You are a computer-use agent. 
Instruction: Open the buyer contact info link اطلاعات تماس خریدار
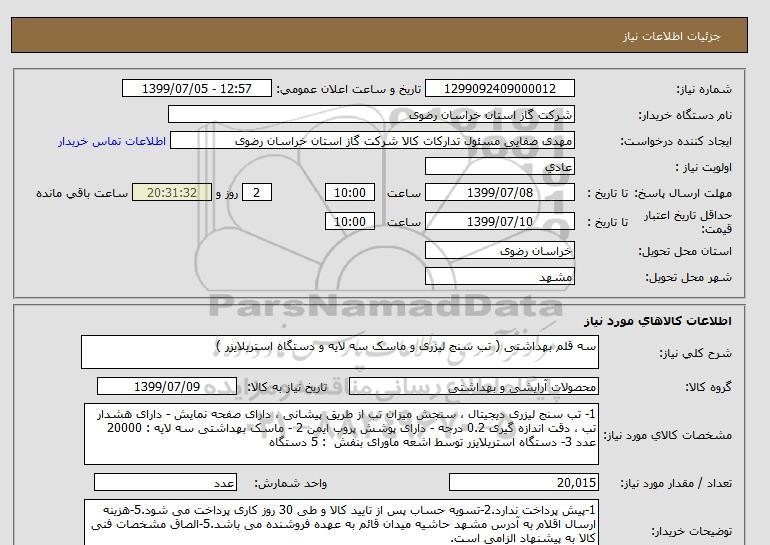112,141
